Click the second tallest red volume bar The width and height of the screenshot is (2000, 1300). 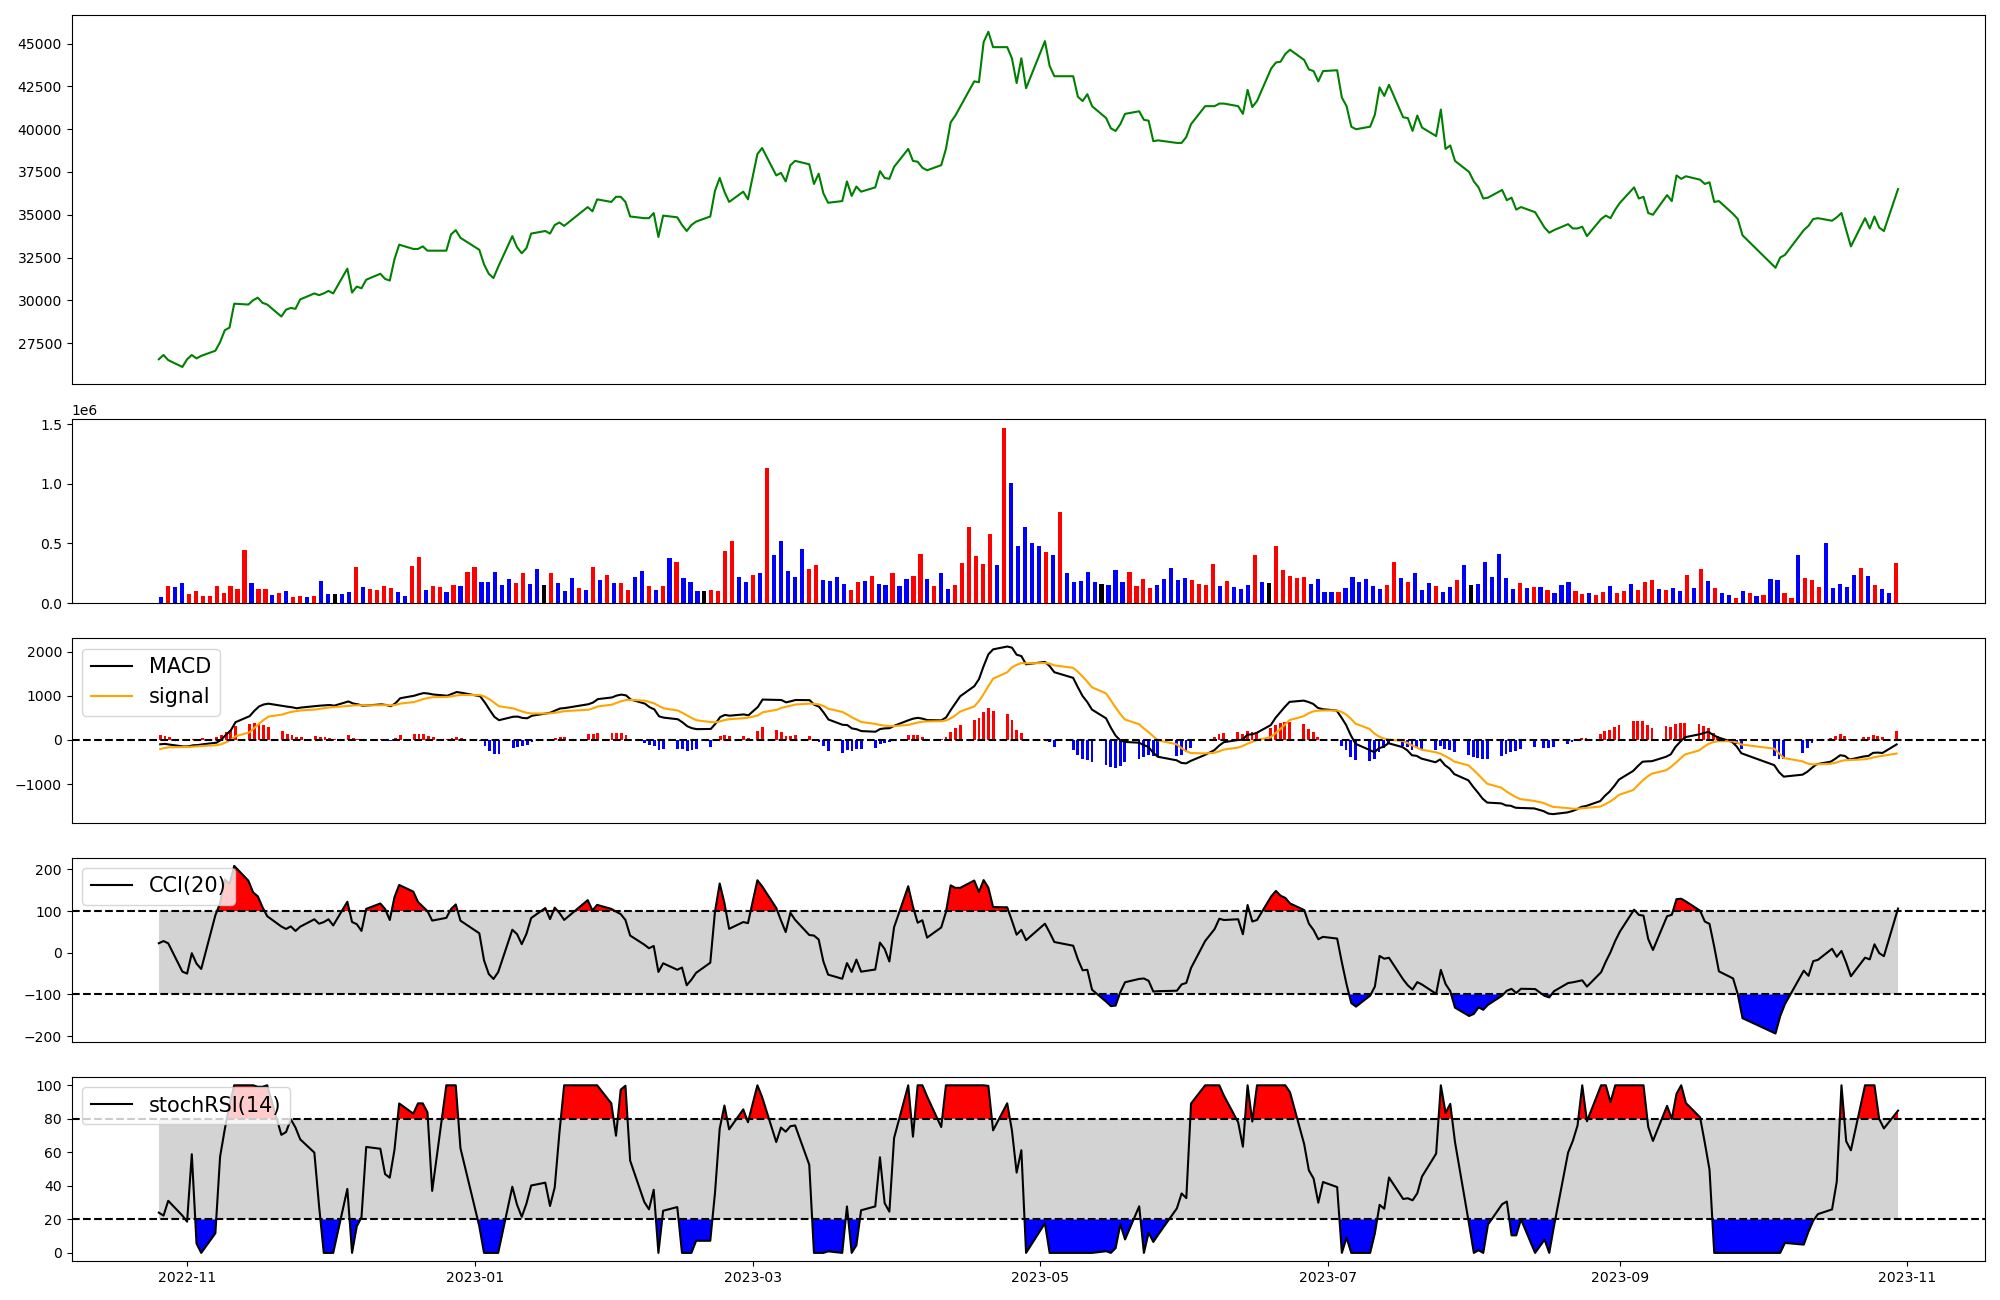[767, 535]
